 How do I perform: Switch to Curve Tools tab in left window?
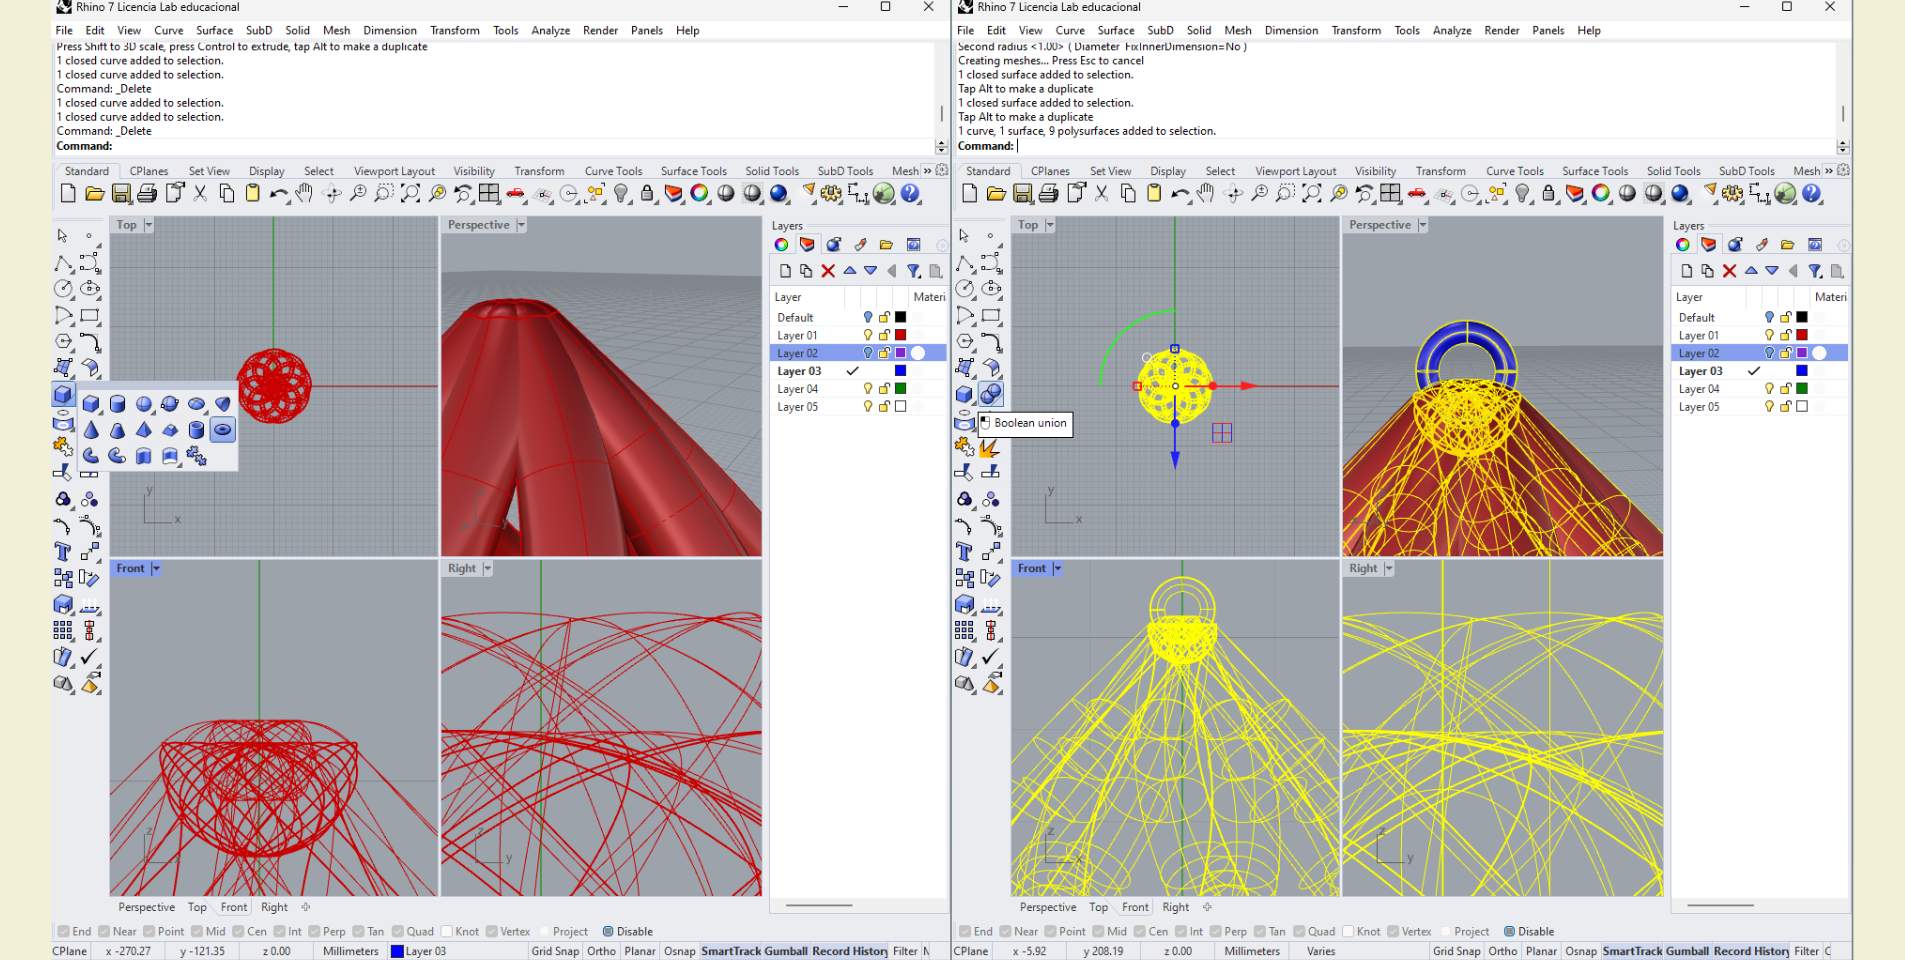(x=613, y=171)
